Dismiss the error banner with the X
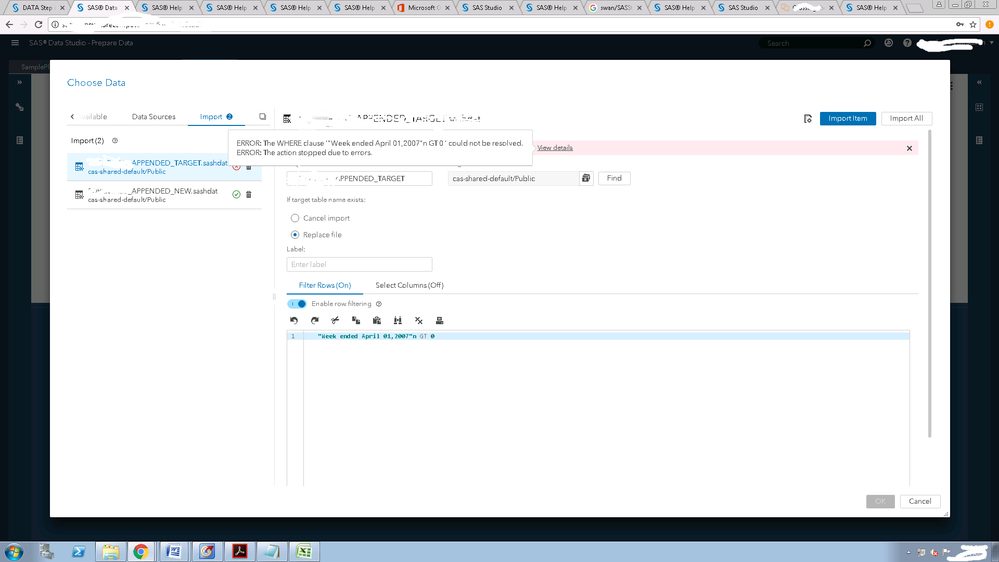The image size is (999, 562). tap(909, 148)
